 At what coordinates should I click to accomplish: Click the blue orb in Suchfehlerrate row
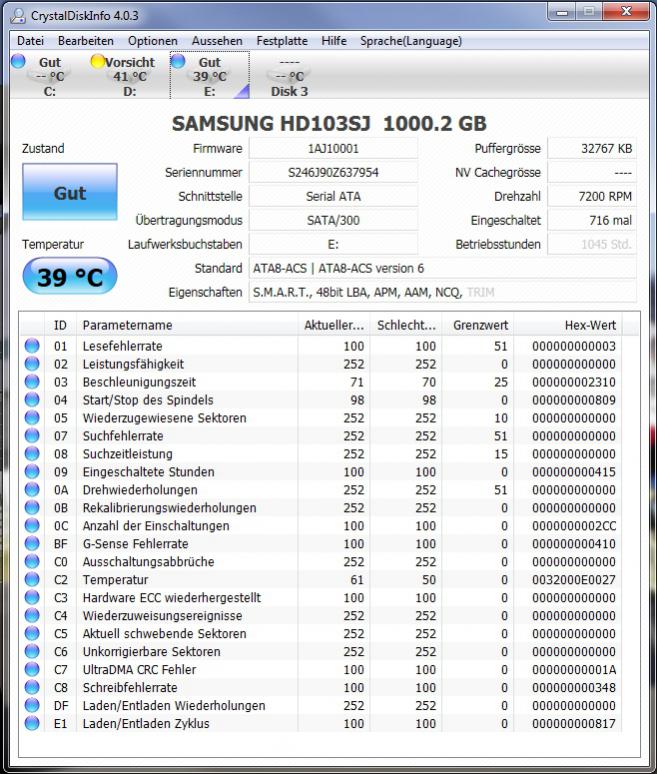click(32, 435)
